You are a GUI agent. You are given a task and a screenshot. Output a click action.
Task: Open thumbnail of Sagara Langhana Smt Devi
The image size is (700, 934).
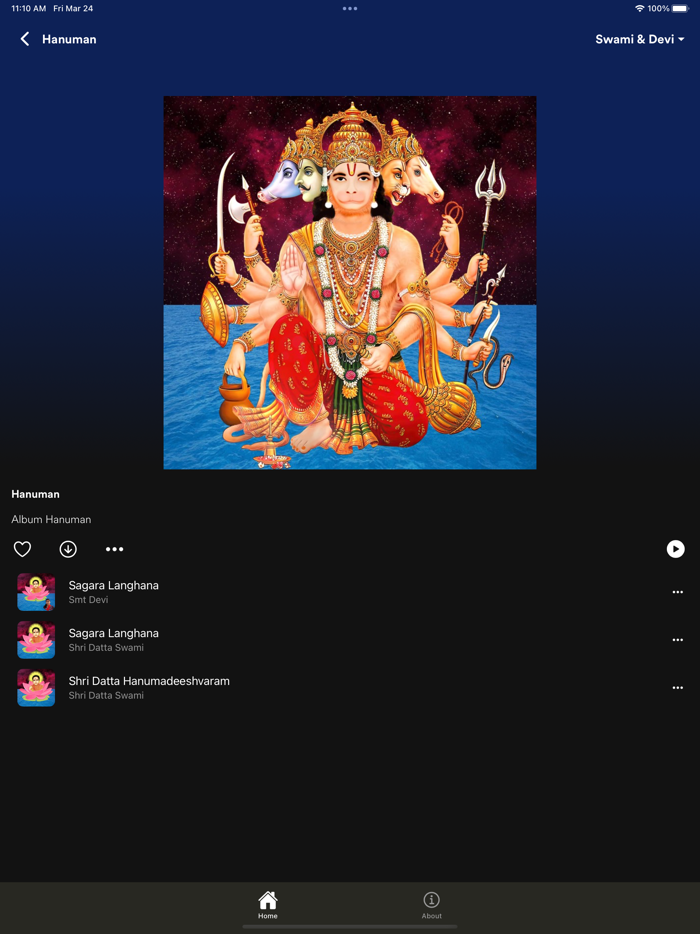click(x=36, y=592)
